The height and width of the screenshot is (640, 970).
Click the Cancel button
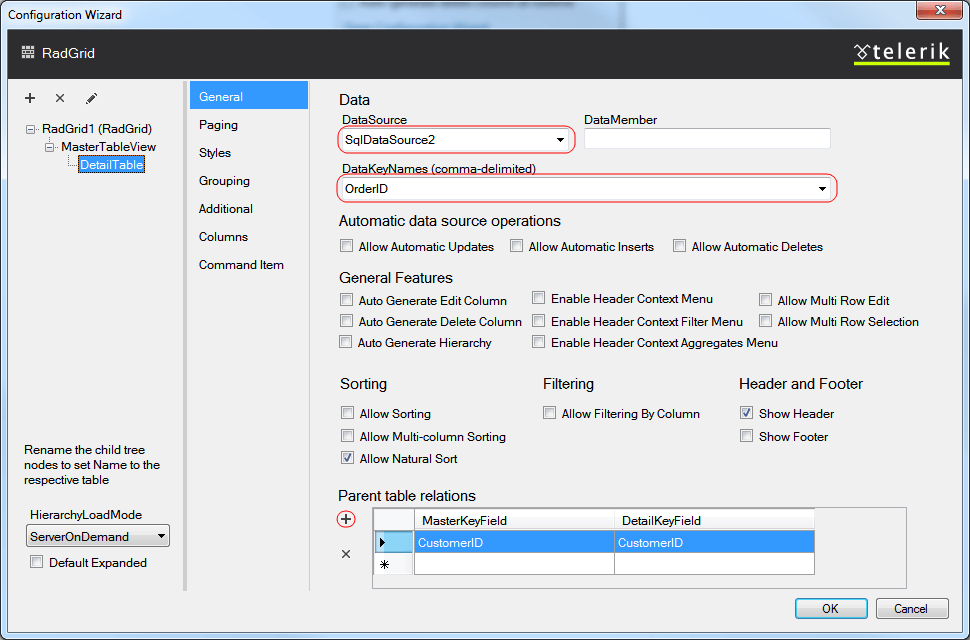(911, 608)
